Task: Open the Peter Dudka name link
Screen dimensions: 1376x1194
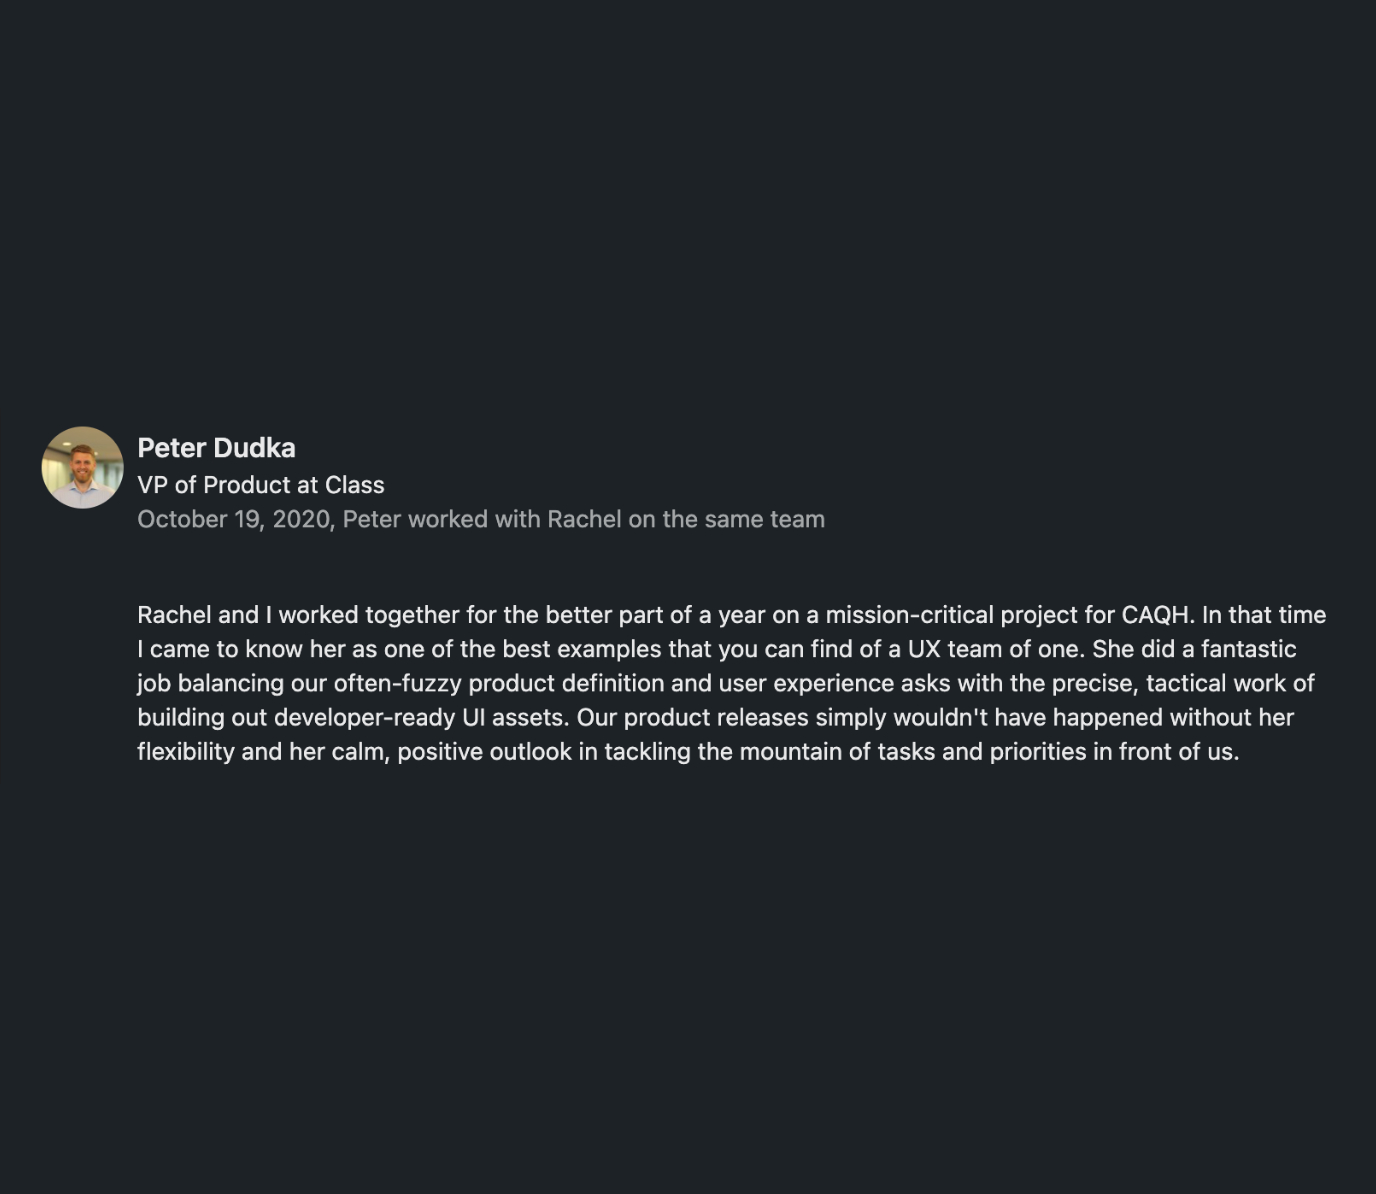Action: point(216,448)
